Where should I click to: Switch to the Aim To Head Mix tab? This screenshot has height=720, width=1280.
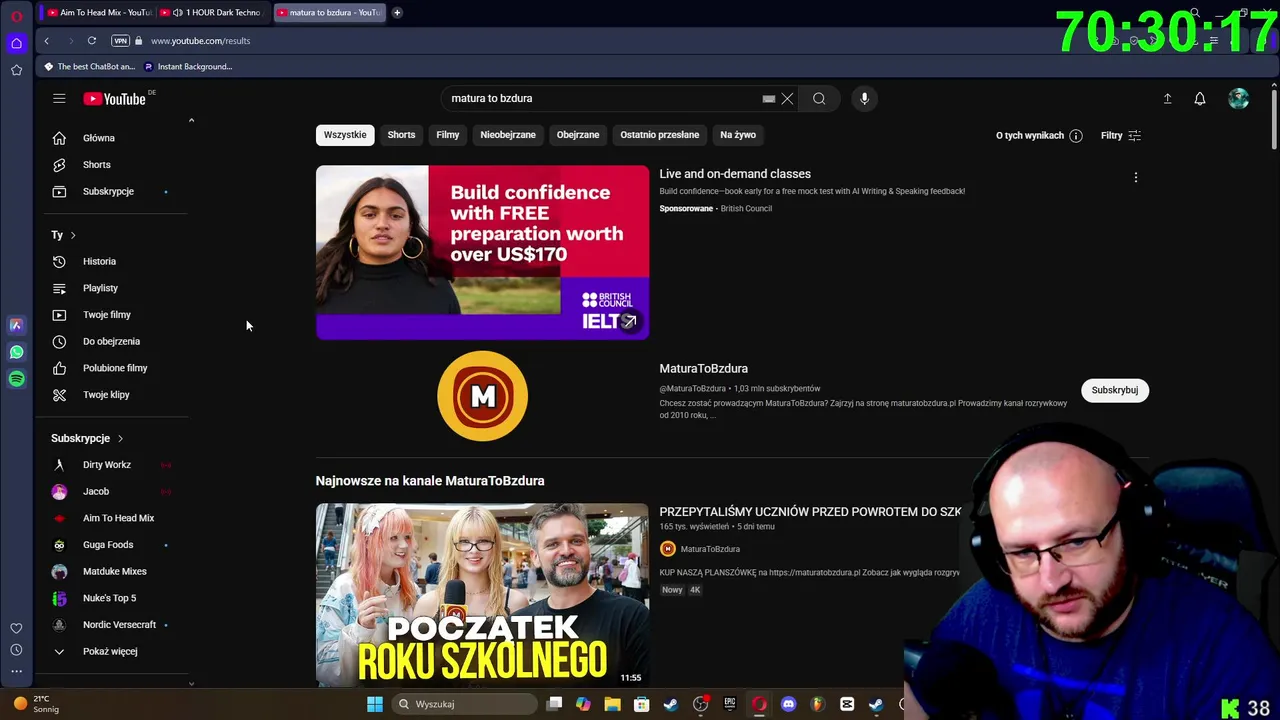click(x=100, y=12)
